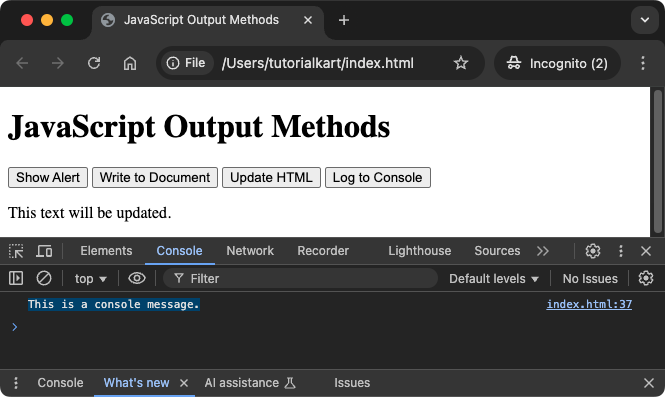The image size is (665, 397).
Task: Reload the page
Action: 94,63
